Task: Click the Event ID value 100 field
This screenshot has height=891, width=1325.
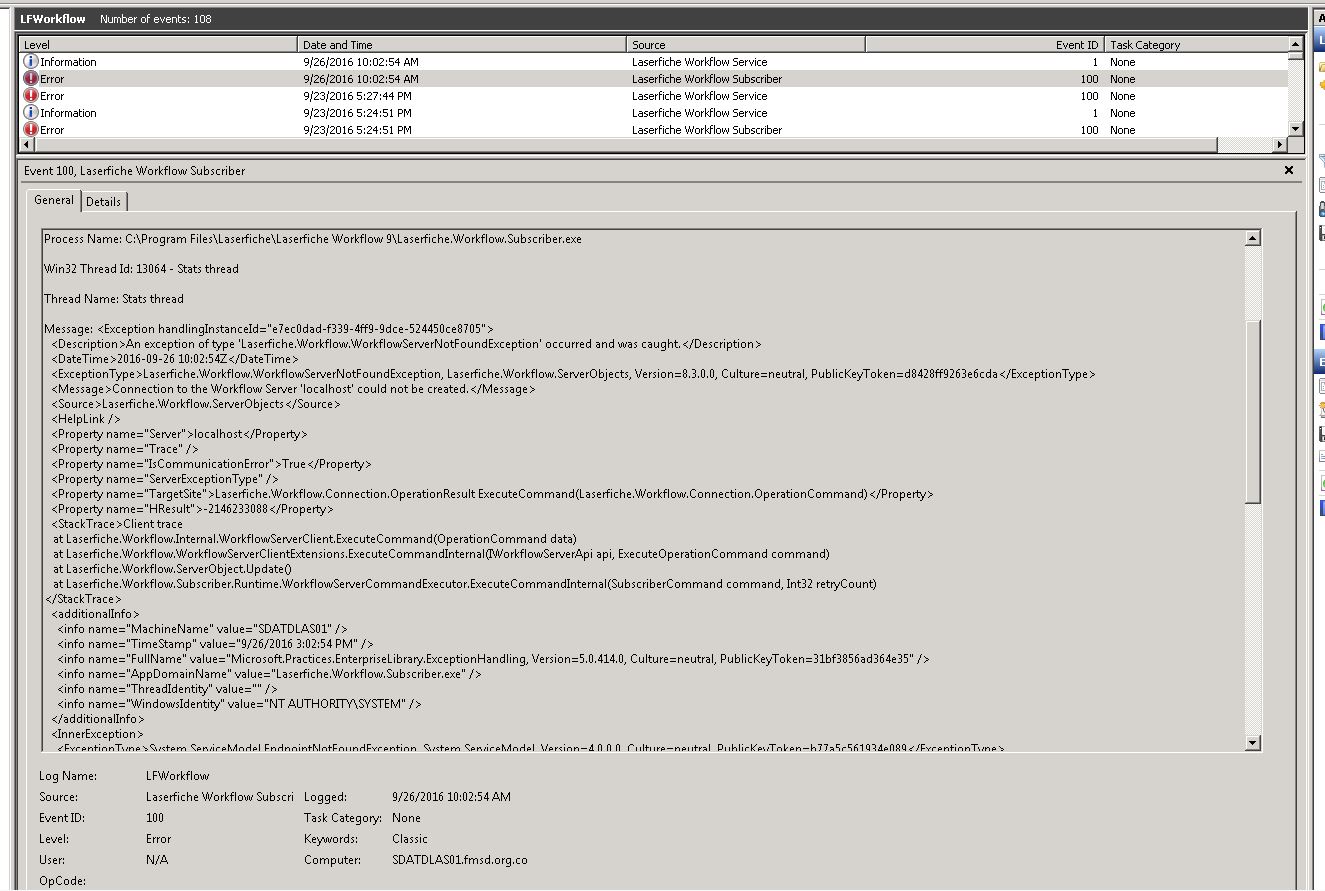Action: point(155,818)
